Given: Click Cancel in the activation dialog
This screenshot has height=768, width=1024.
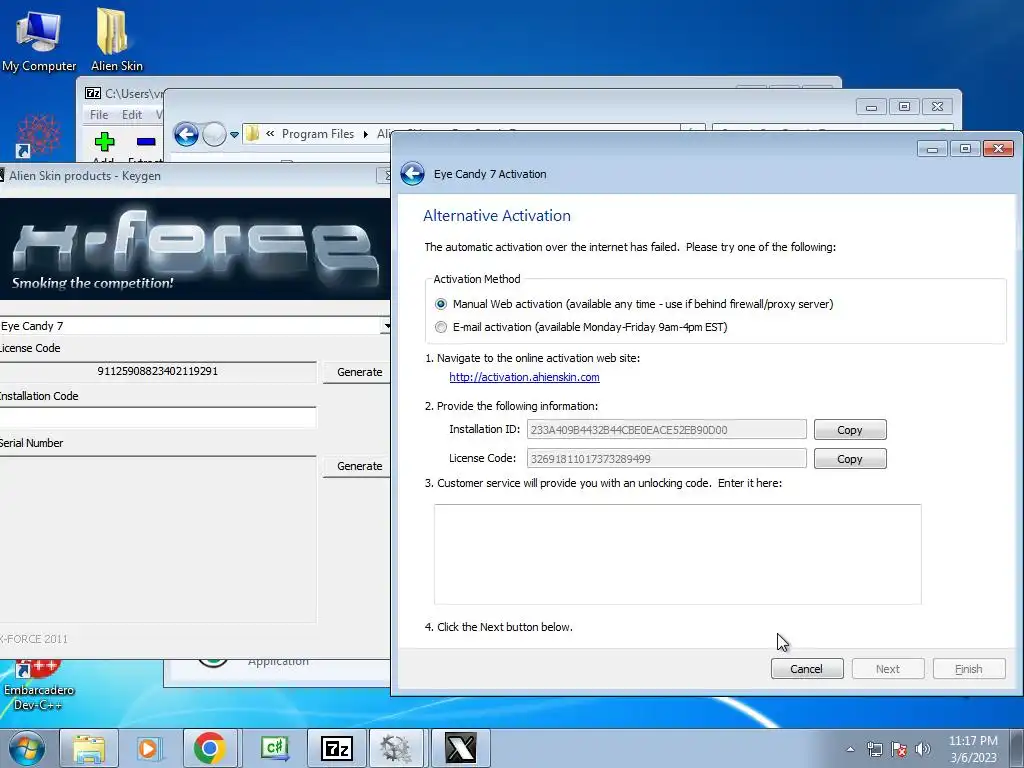Looking at the screenshot, I should [x=807, y=669].
